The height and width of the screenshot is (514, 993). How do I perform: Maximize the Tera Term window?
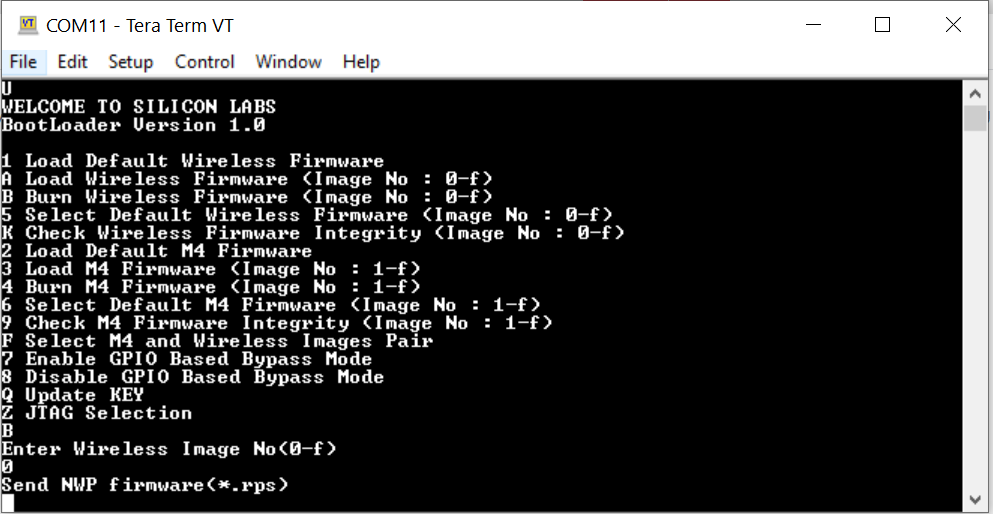pyautogui.click(x=882, y=25)
